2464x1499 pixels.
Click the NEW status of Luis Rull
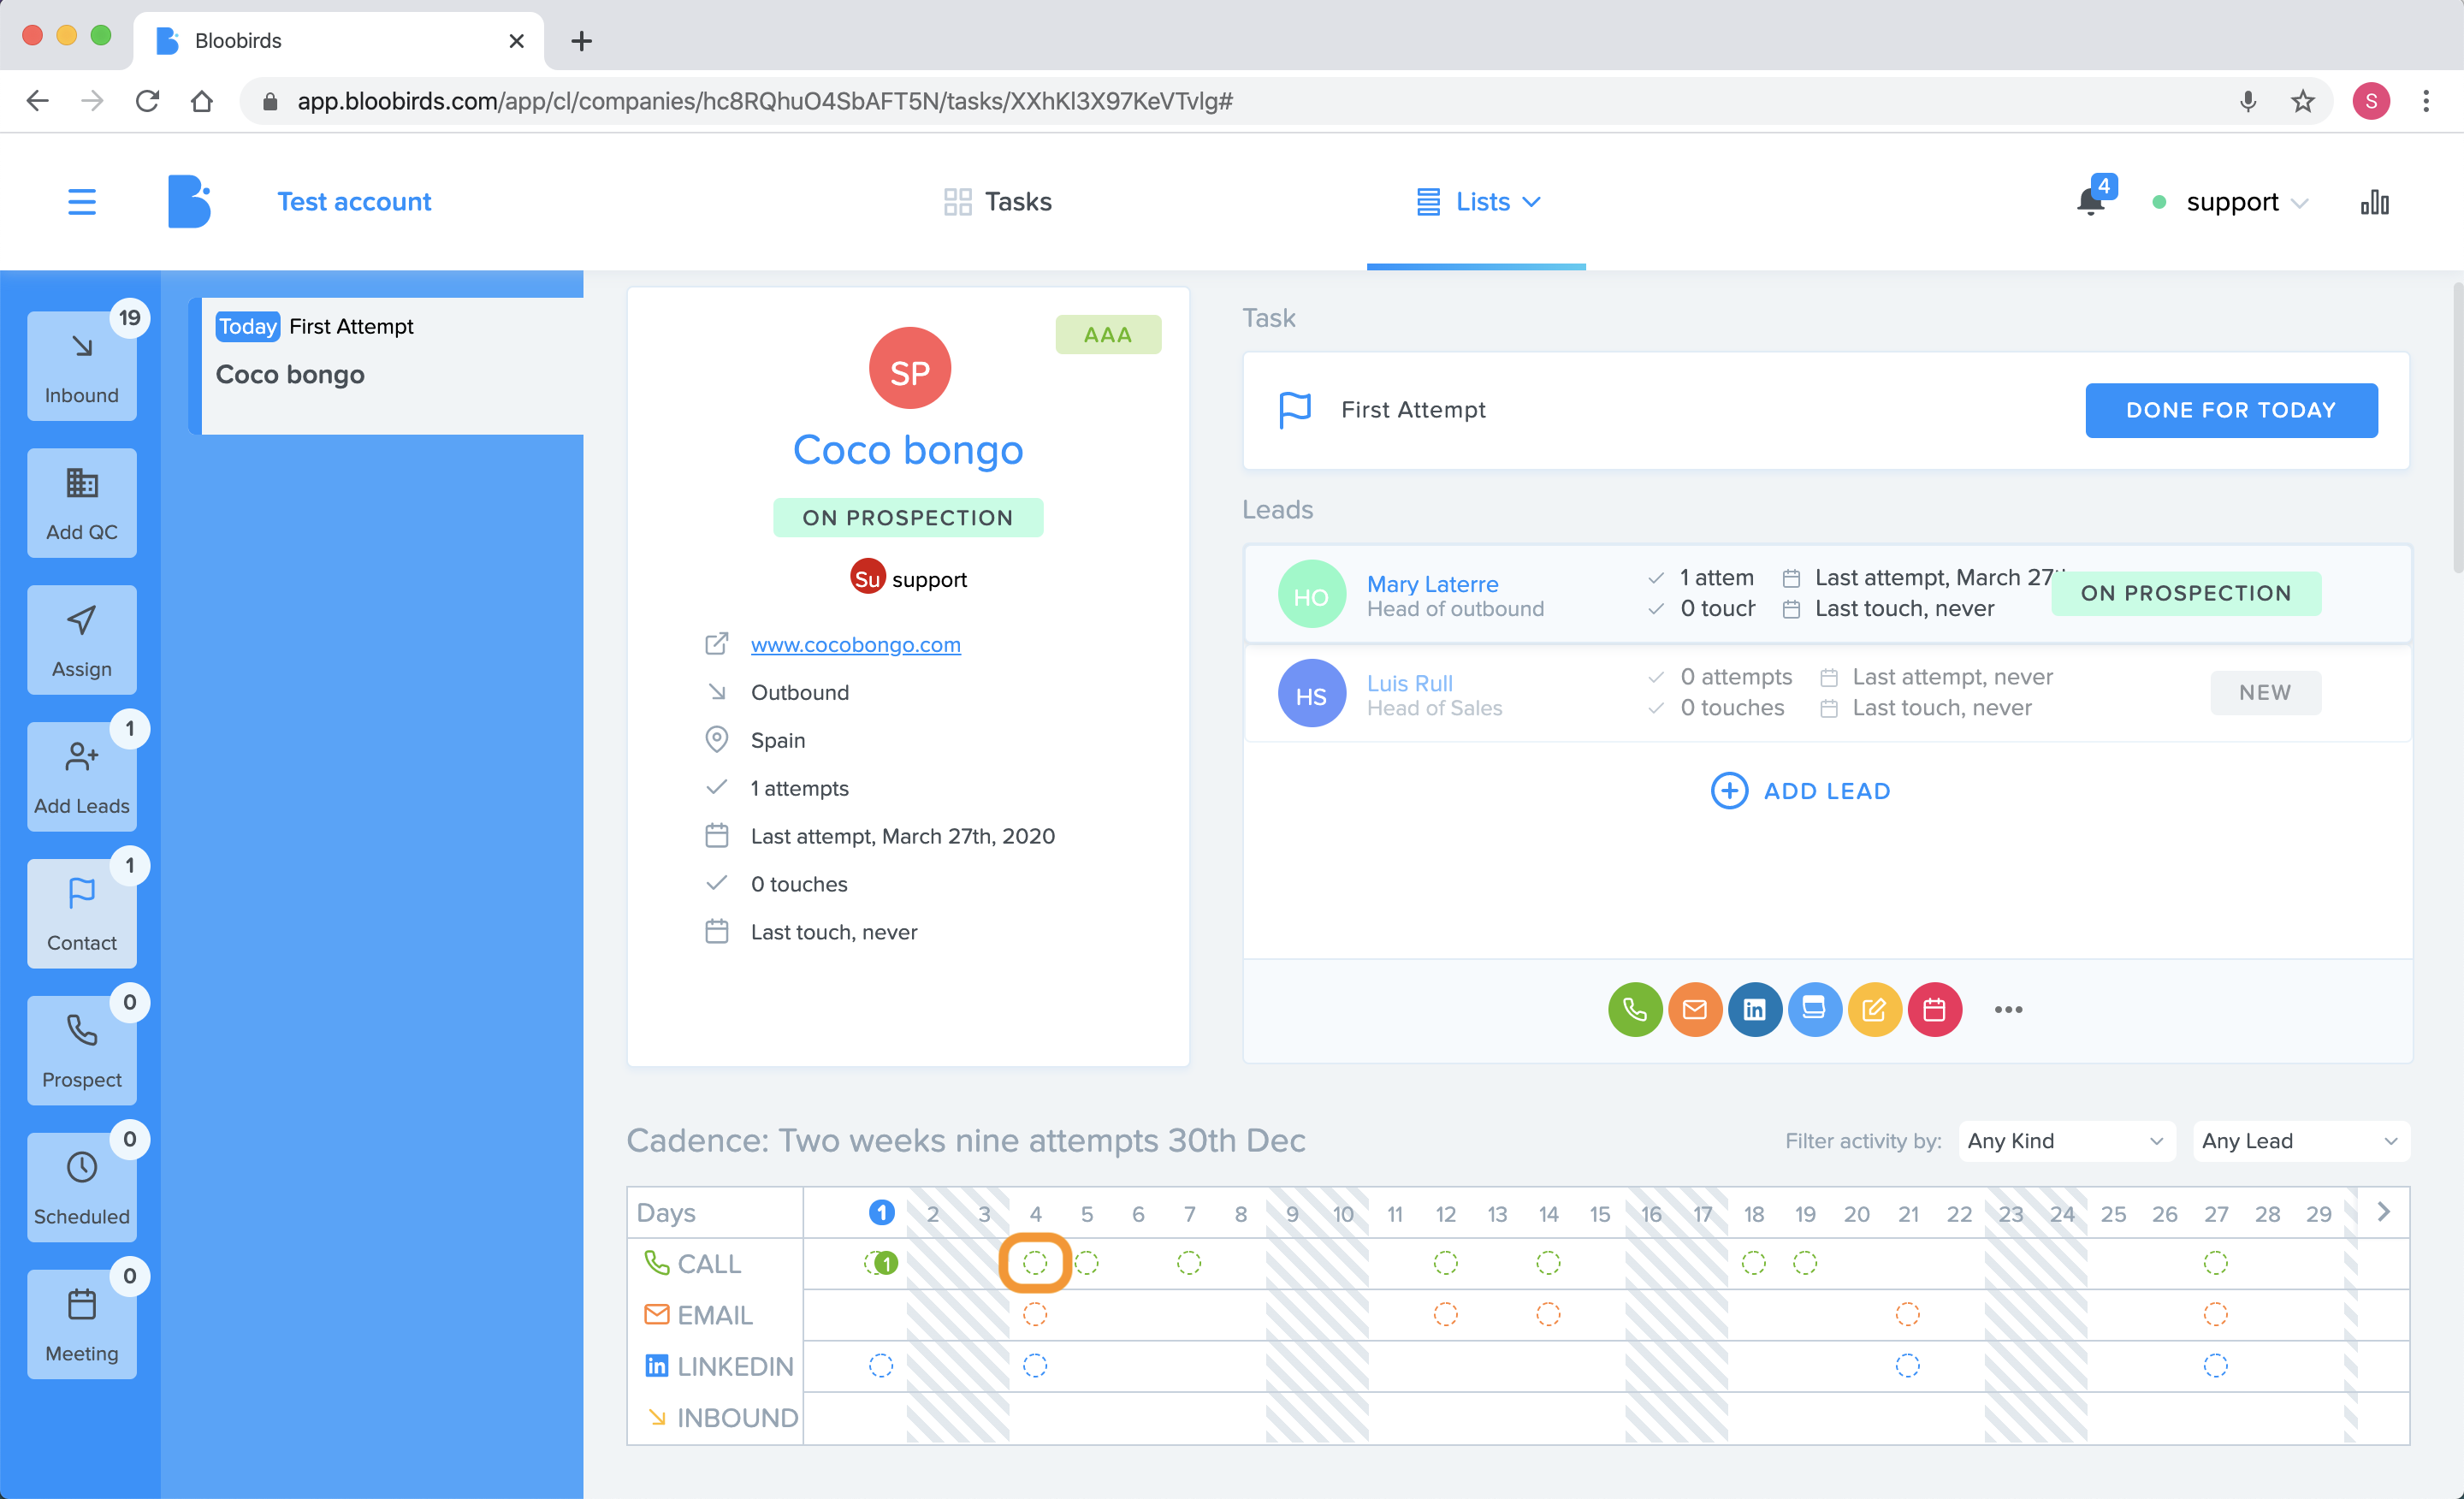pos(2265,692)
